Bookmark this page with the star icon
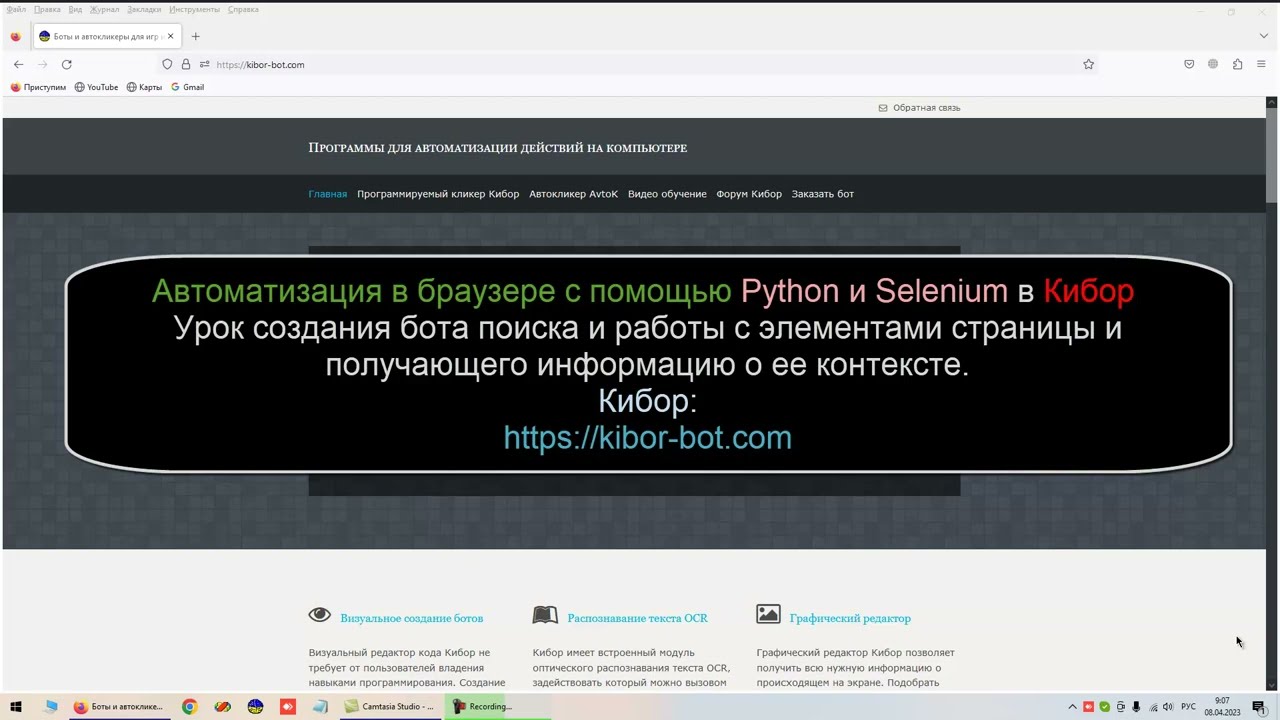This screenshot has height=720, width=1280. click(1088, 64)
